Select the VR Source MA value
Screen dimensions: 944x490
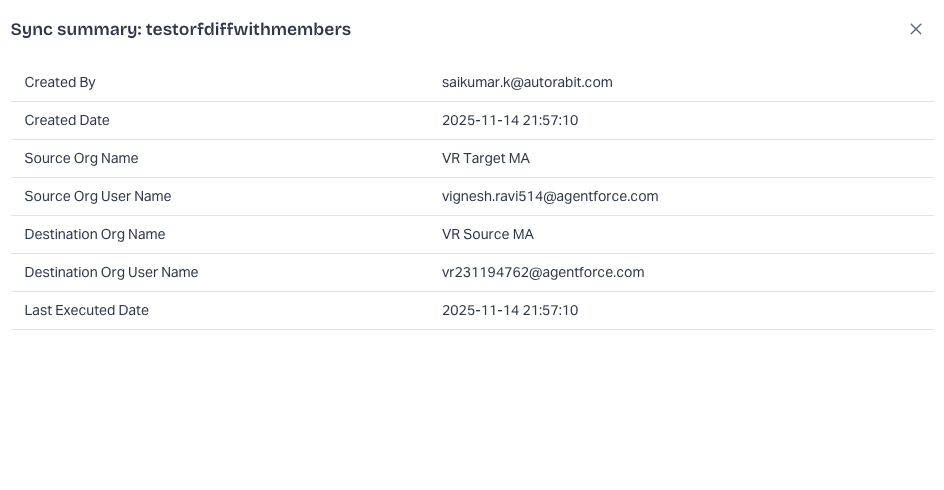[488, 234]
